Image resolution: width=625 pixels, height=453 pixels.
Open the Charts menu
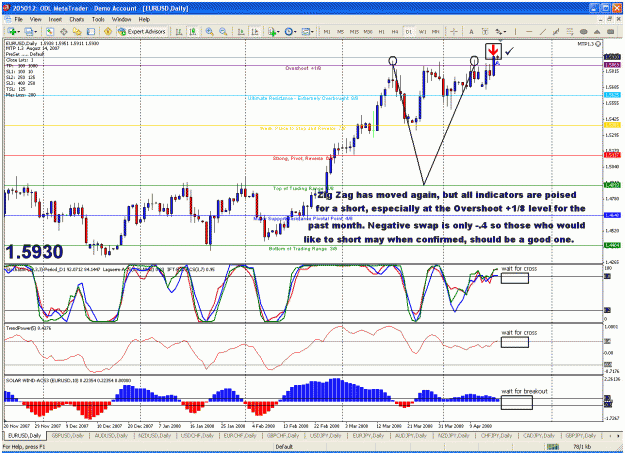[x=77, y=19]
